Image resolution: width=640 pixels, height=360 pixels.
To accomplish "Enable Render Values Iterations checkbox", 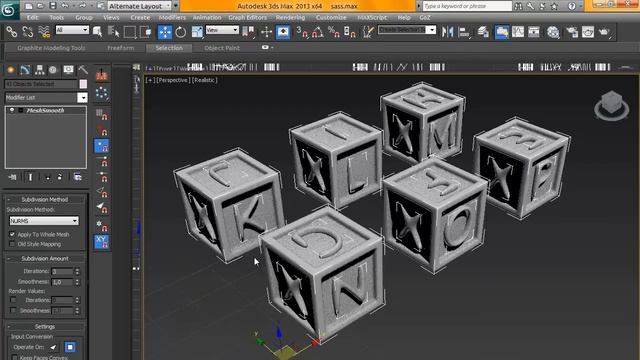I will point(13,300).
